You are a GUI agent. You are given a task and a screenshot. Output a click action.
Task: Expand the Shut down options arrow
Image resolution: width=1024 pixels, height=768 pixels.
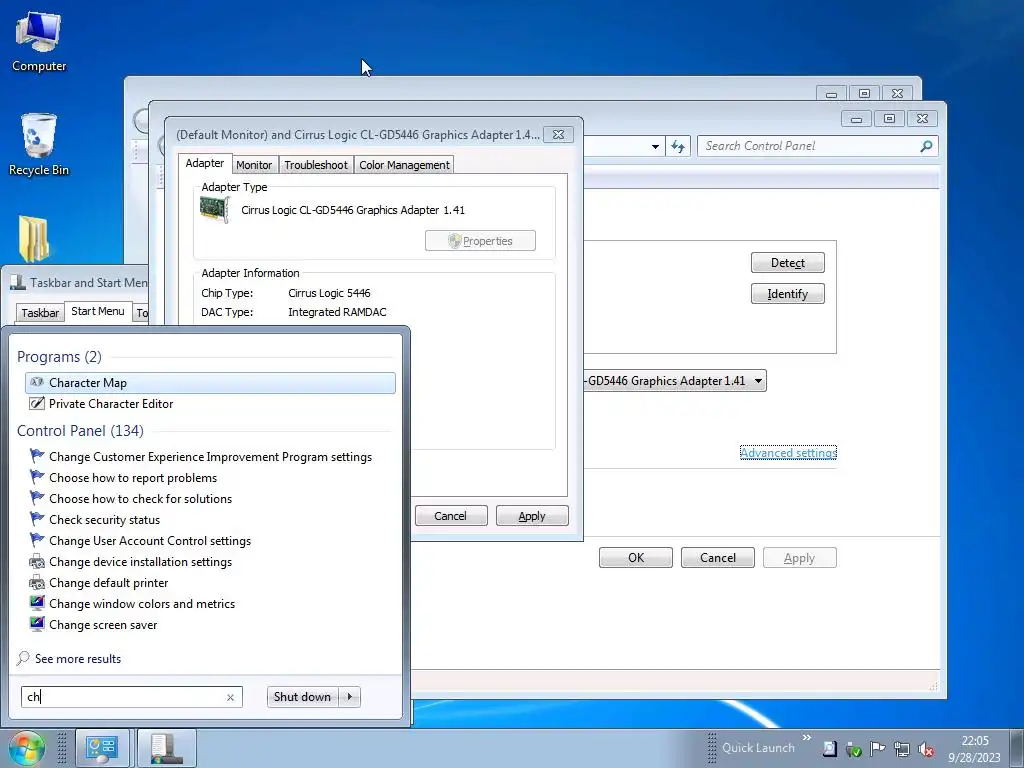pyautogui.click(x=350, y=697)
